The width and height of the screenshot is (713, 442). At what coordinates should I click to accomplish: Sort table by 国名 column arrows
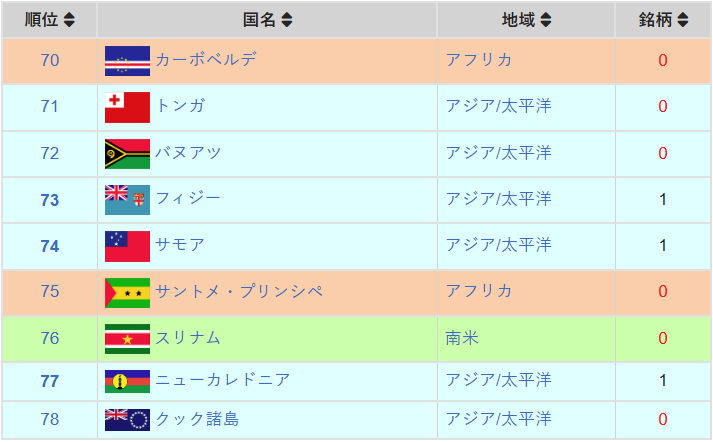(x=287, y=20)
